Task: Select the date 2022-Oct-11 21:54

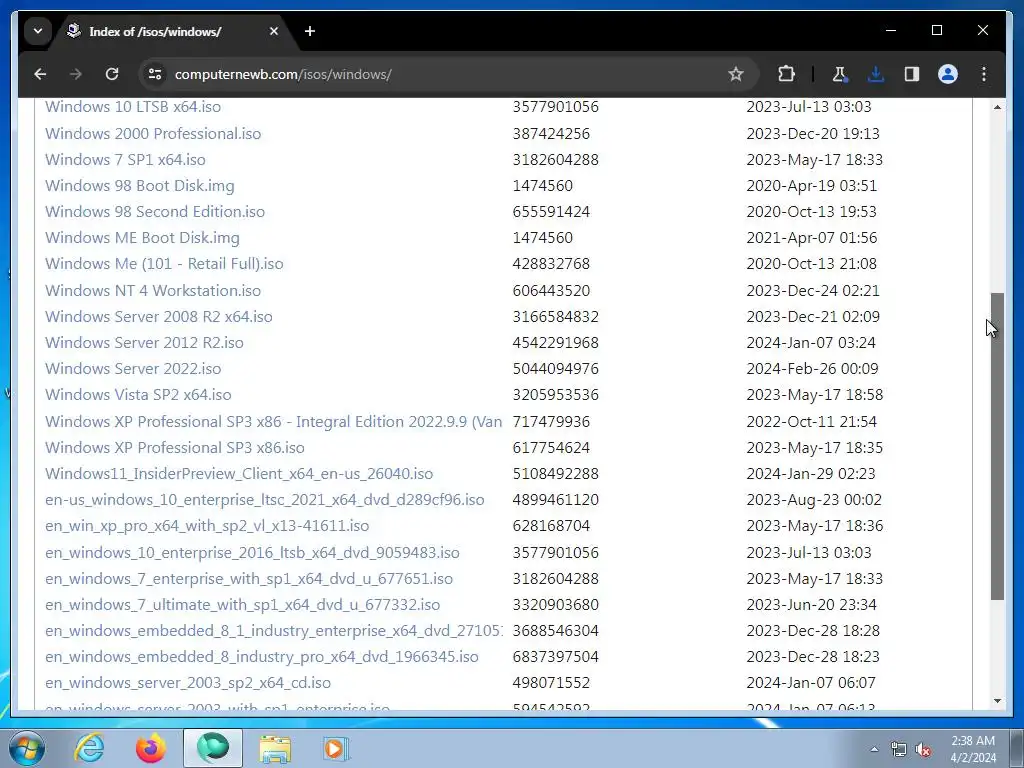Action: (811, 421)
